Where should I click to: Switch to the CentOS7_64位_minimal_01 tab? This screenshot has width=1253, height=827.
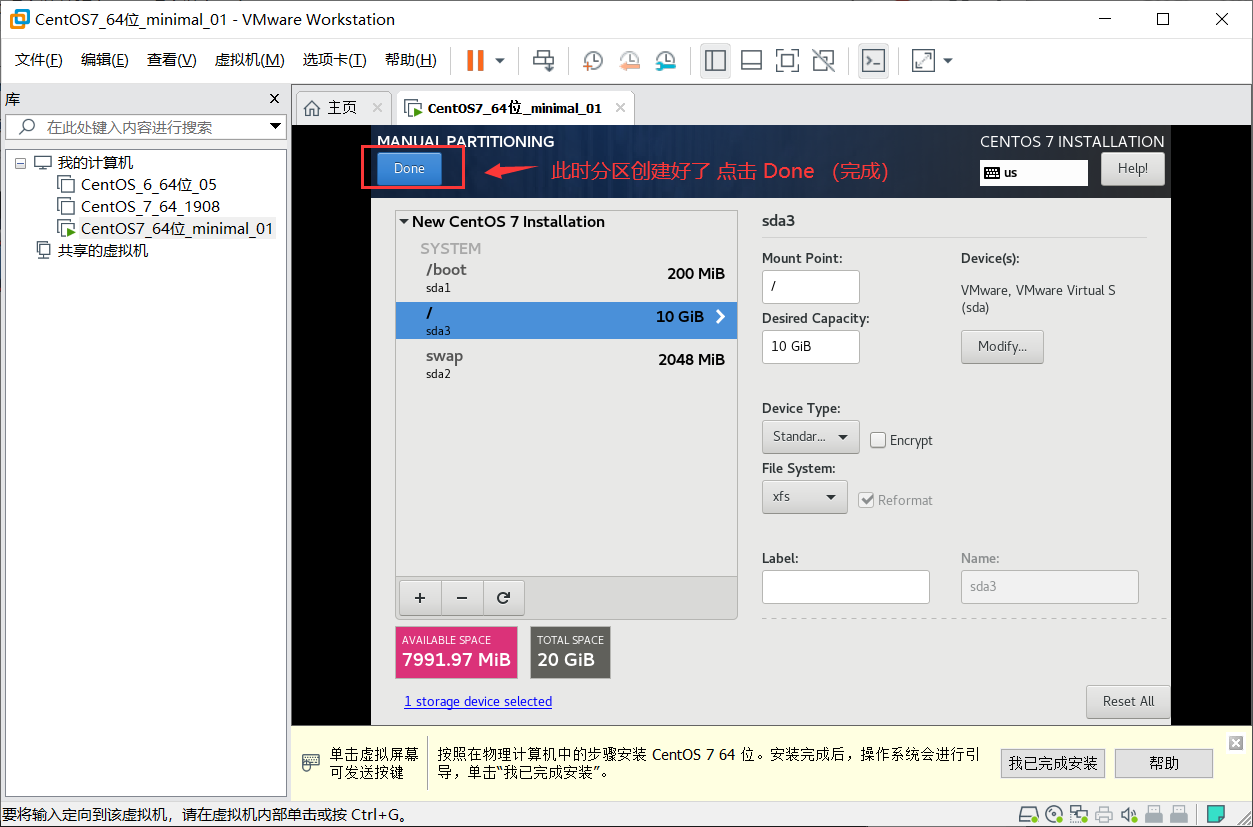point(515,107)
